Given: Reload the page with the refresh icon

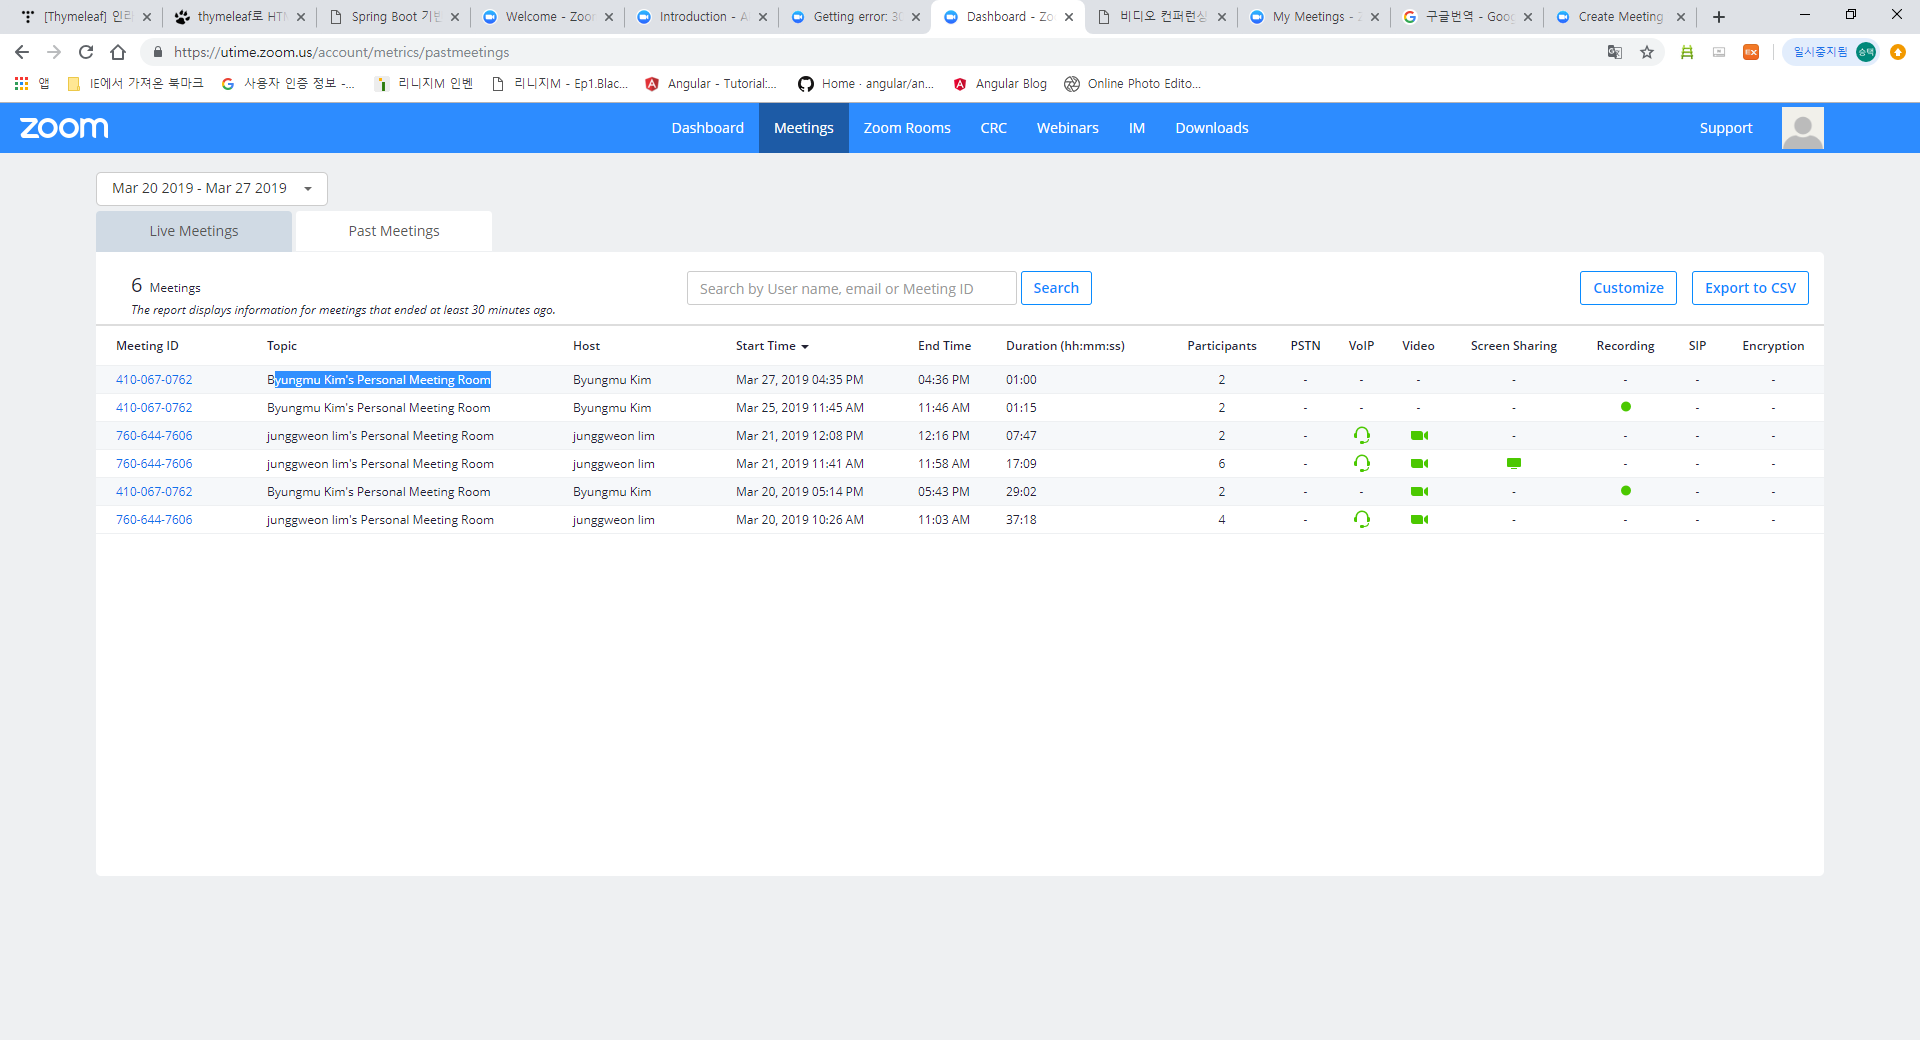Looking at the screenshot, I should (86, 52).
